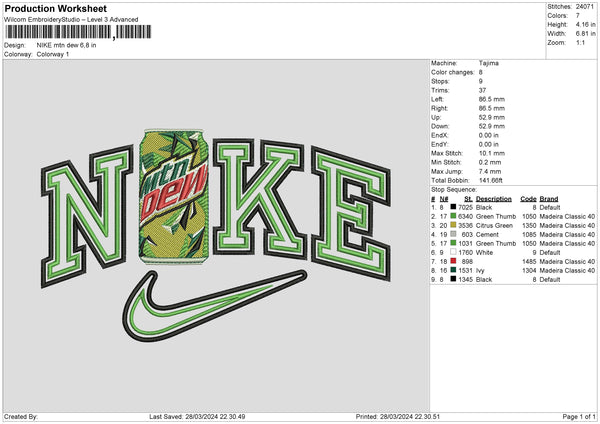Click 'Madeira Classic 40' in the Cement row
600x424 pixels.
(567, 235)
